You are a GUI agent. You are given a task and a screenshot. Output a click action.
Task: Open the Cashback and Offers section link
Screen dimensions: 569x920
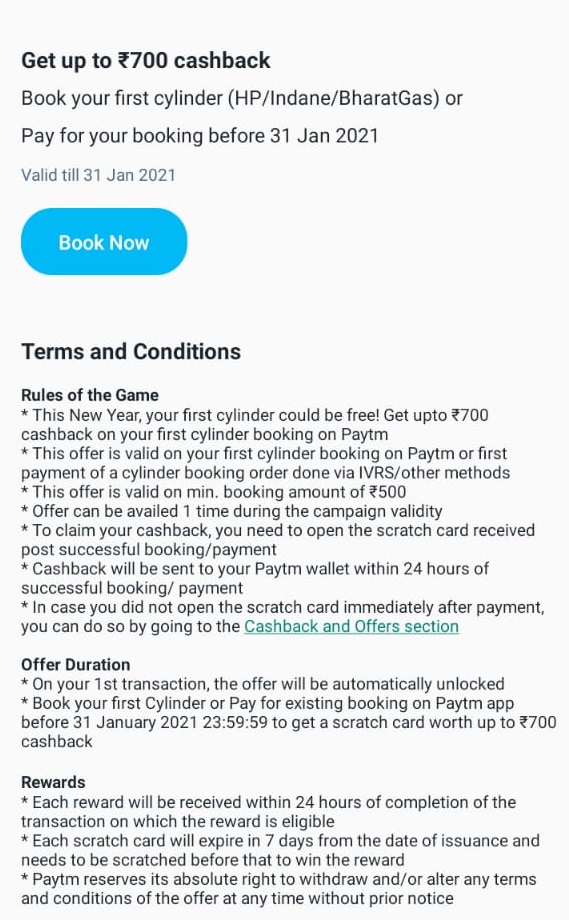point(351,626)
